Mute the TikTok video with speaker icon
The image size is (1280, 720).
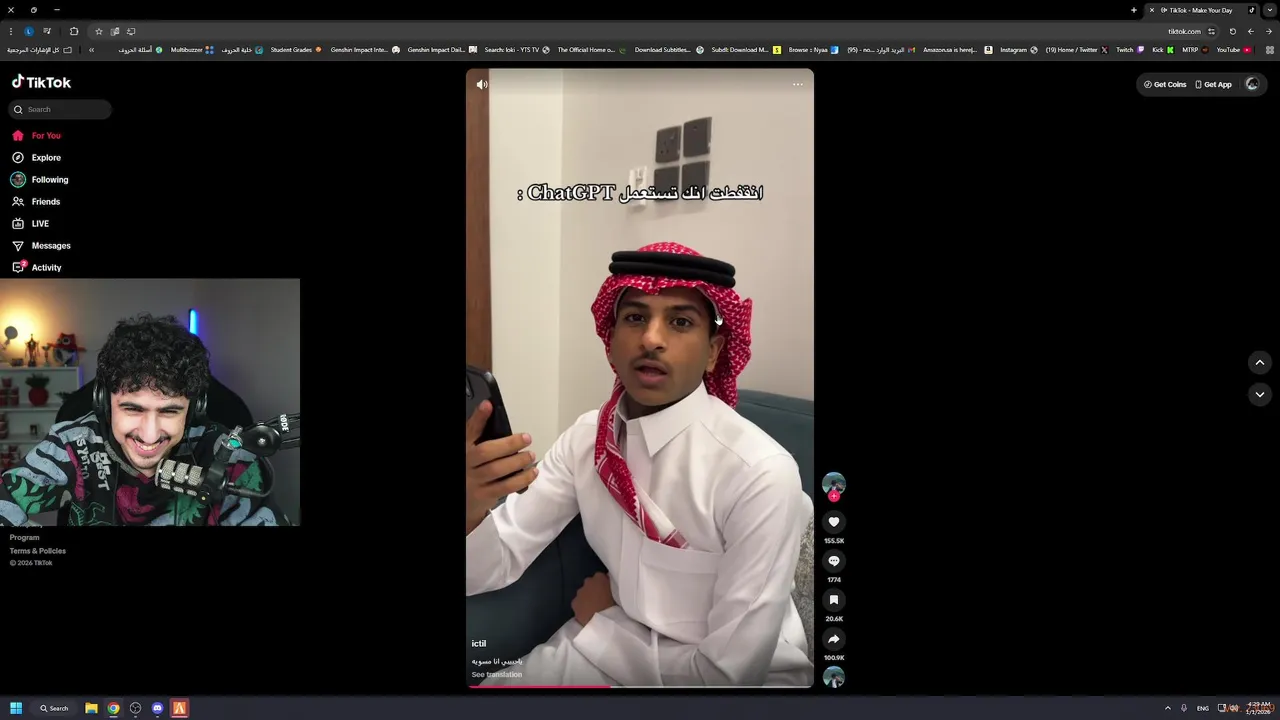[482, 85]
